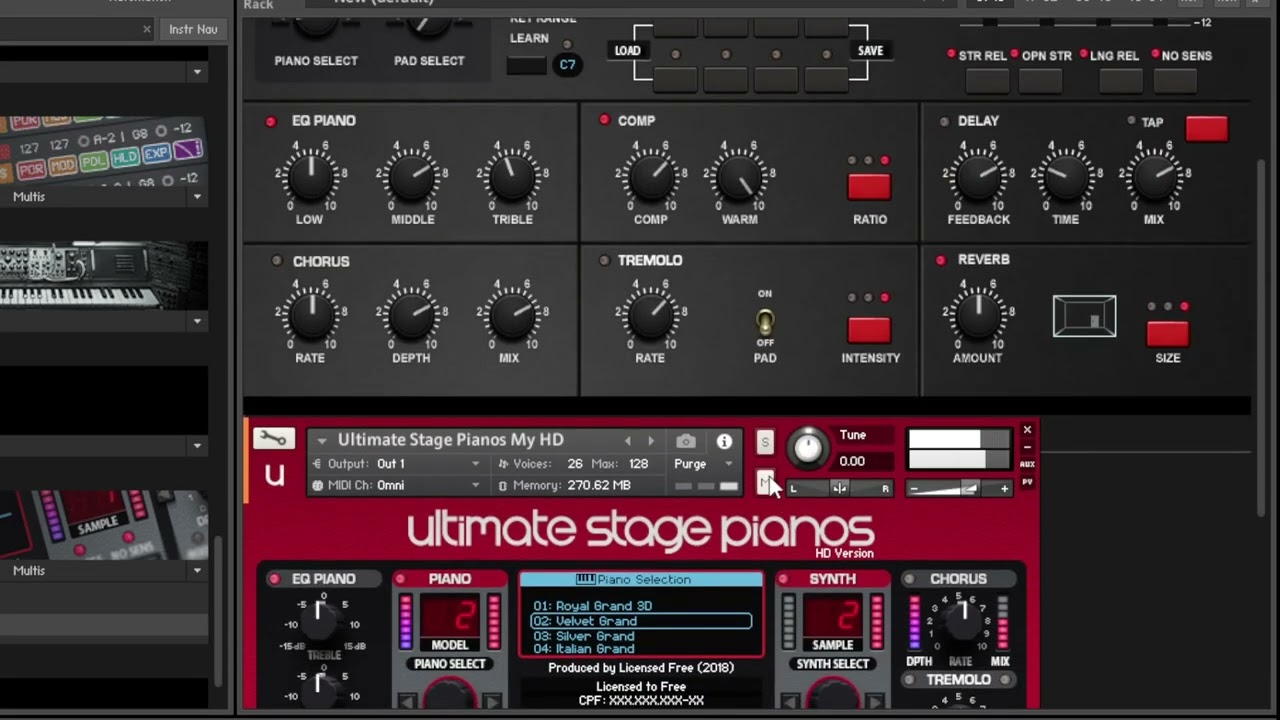Select 03: Silver Grand piano
Viewport: 1280px width, 720px height.
click(x=583, y=636)
